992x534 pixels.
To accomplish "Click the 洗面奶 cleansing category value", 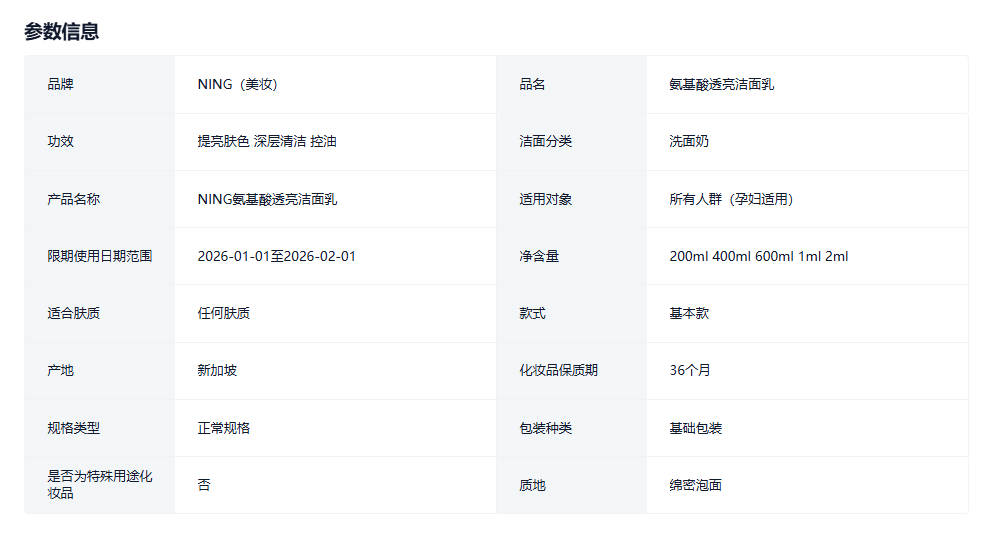I will [x=689, y=141].
